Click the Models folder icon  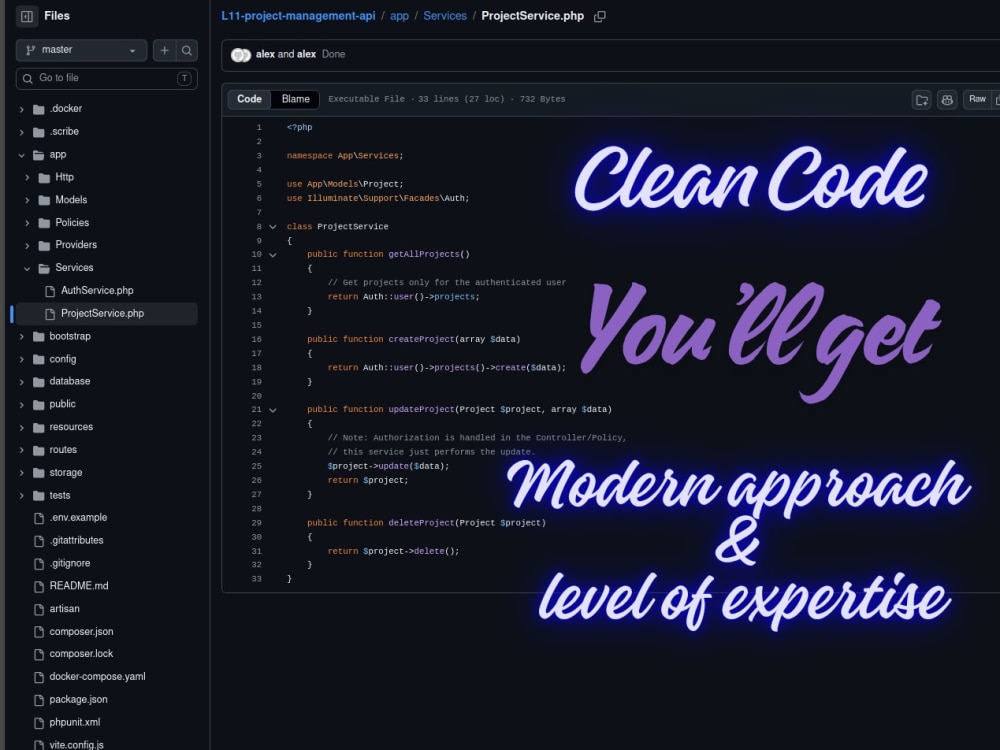click(x=44, y=200)
